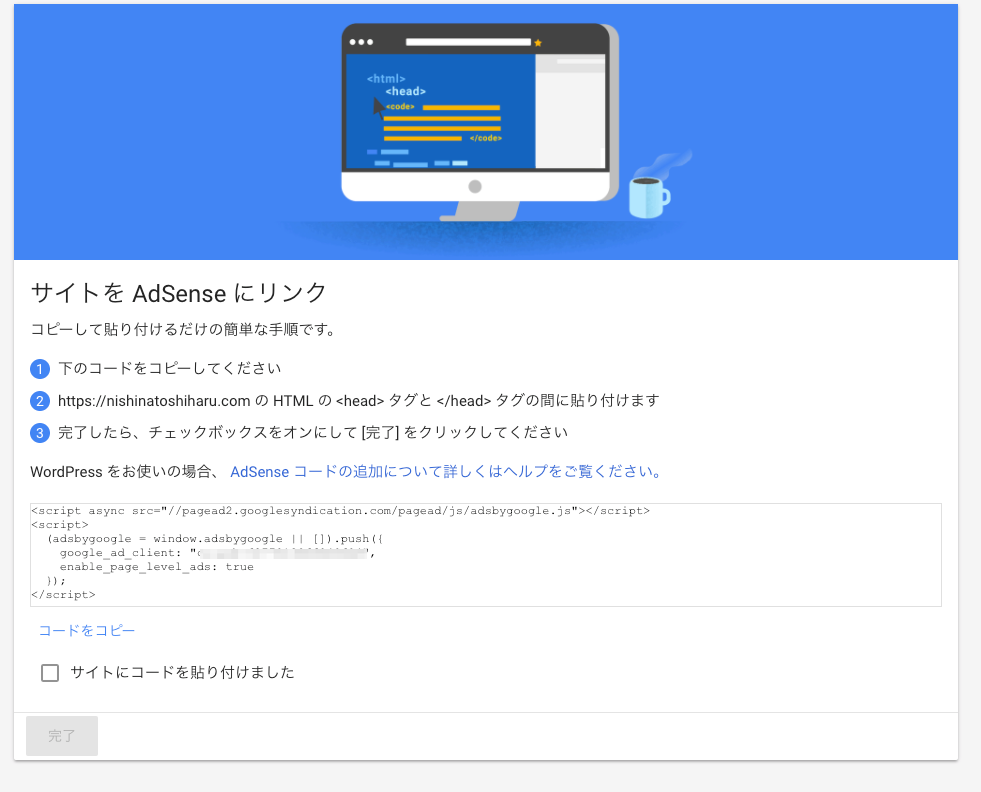Check the サイトにコードを貼り付けました checkbox
This screenshot has height=792, width=981.
tap(50, 673)
